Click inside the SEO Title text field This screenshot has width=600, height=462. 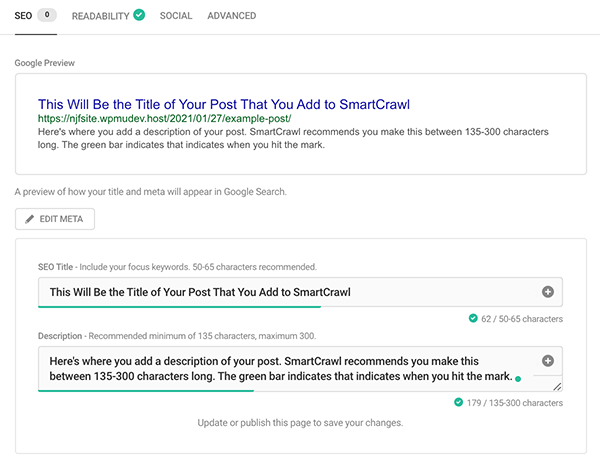click(280, 292)
